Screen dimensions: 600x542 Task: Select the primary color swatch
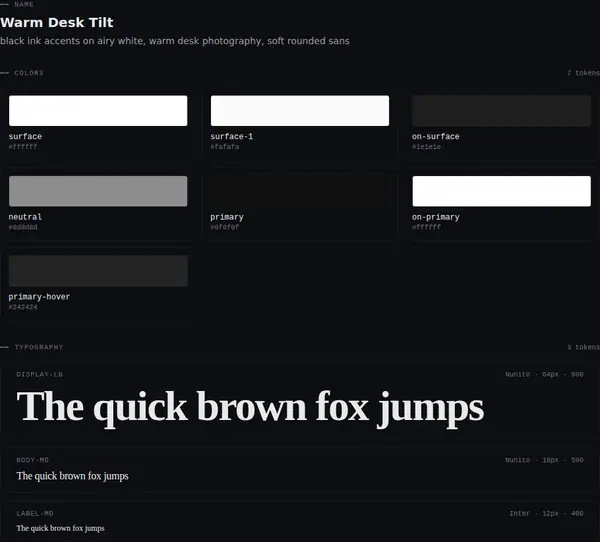(x=300, y=191)
